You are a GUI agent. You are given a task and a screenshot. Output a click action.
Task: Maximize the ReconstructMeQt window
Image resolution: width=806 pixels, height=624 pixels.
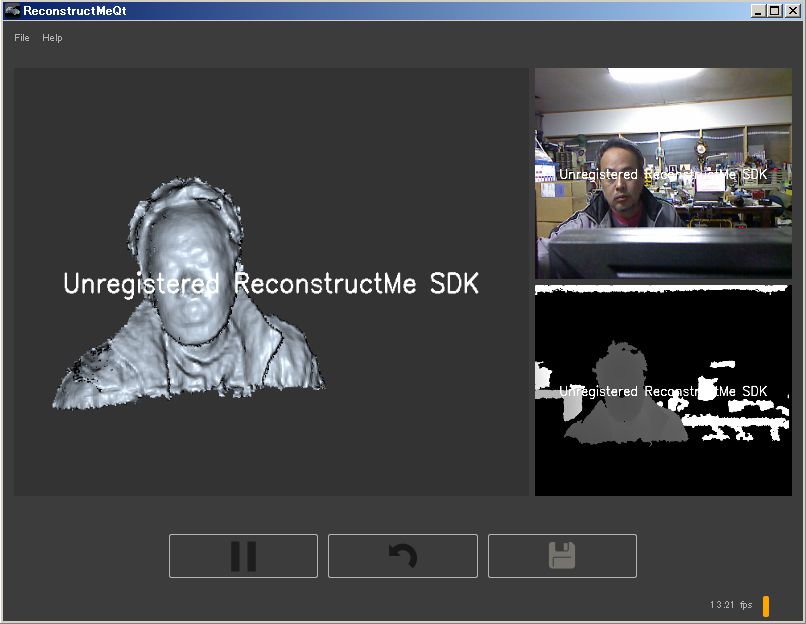click(774, 11)
